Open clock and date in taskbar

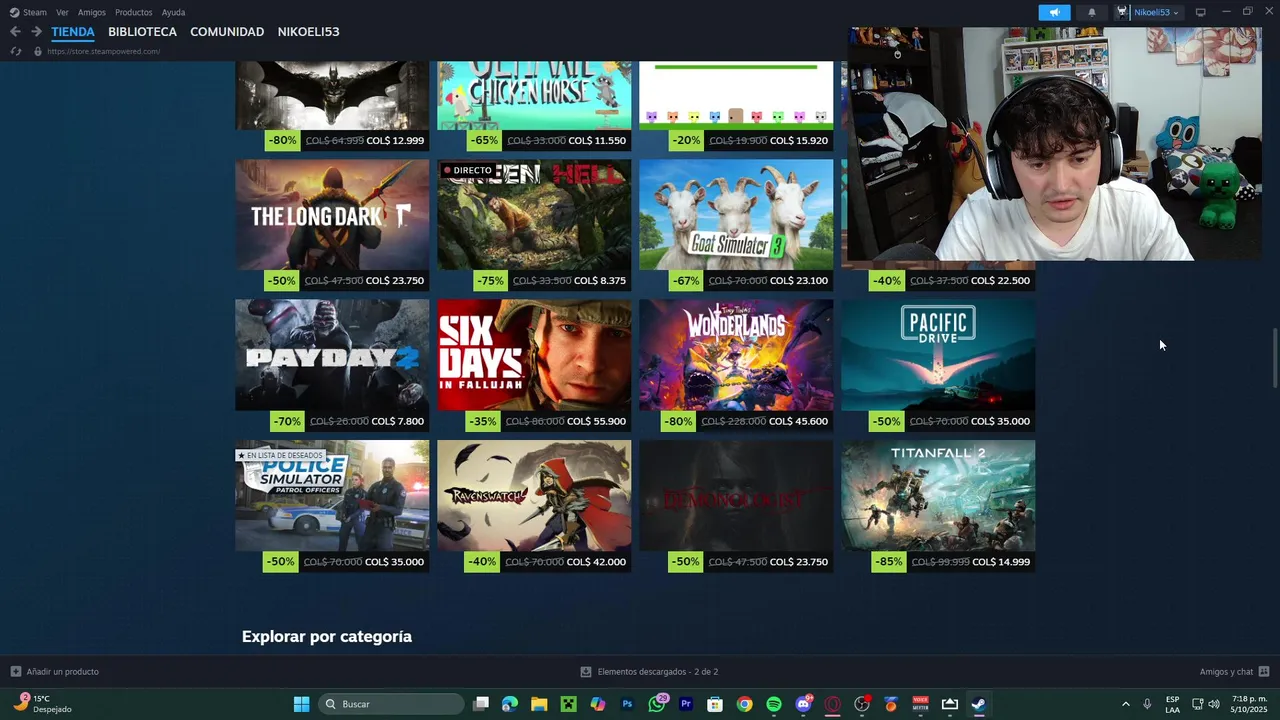click(x=1250, y=704)
